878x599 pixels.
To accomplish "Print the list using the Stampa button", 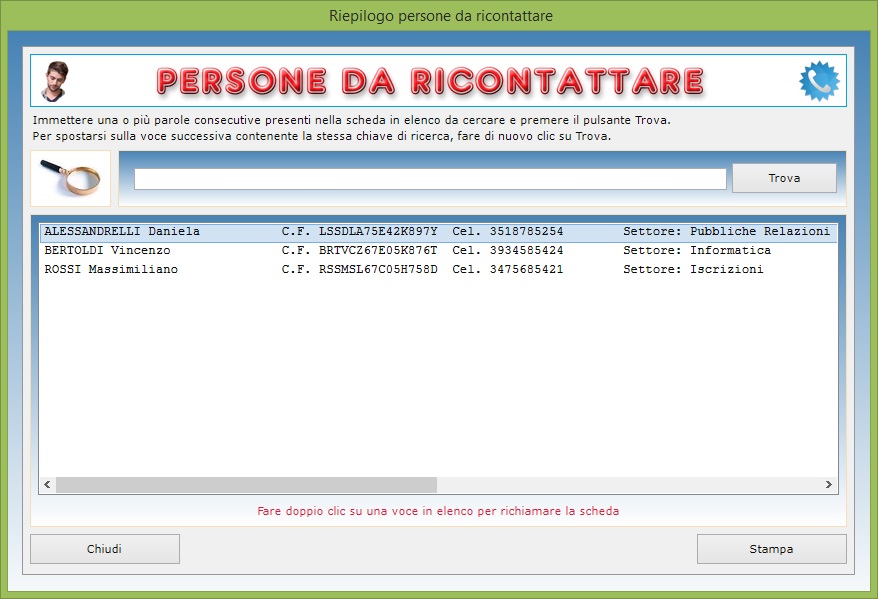I will [x=771, y=549].
